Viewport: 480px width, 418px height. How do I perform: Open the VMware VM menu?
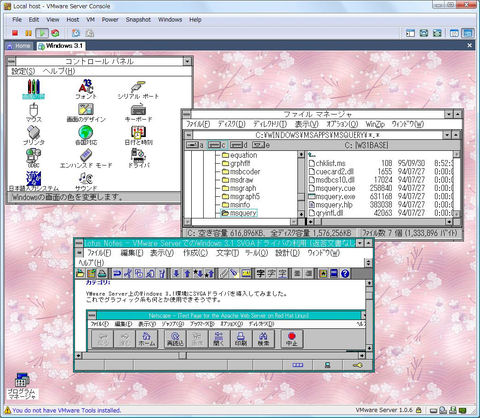(x=90, y=20)
